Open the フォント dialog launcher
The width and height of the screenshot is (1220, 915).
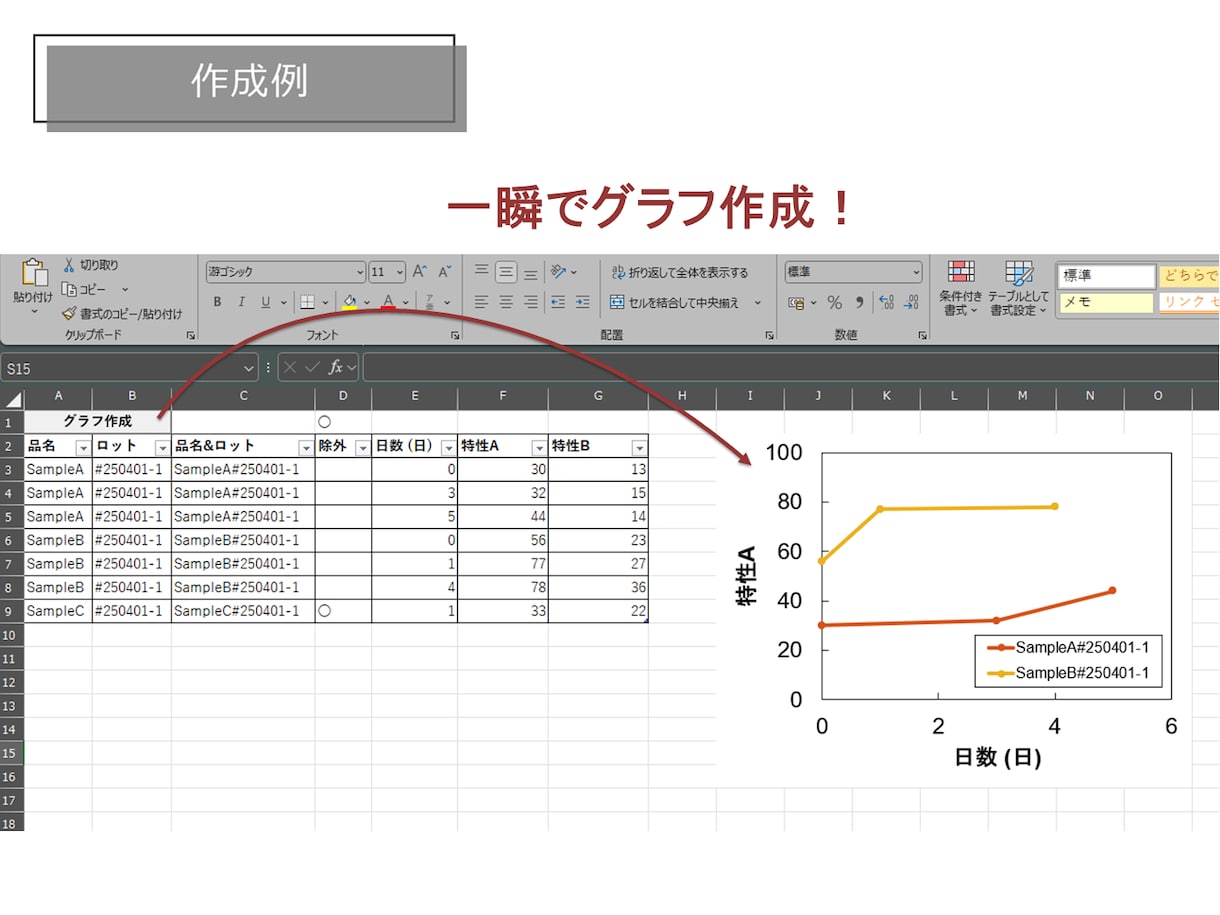click(x=456, y=336)
